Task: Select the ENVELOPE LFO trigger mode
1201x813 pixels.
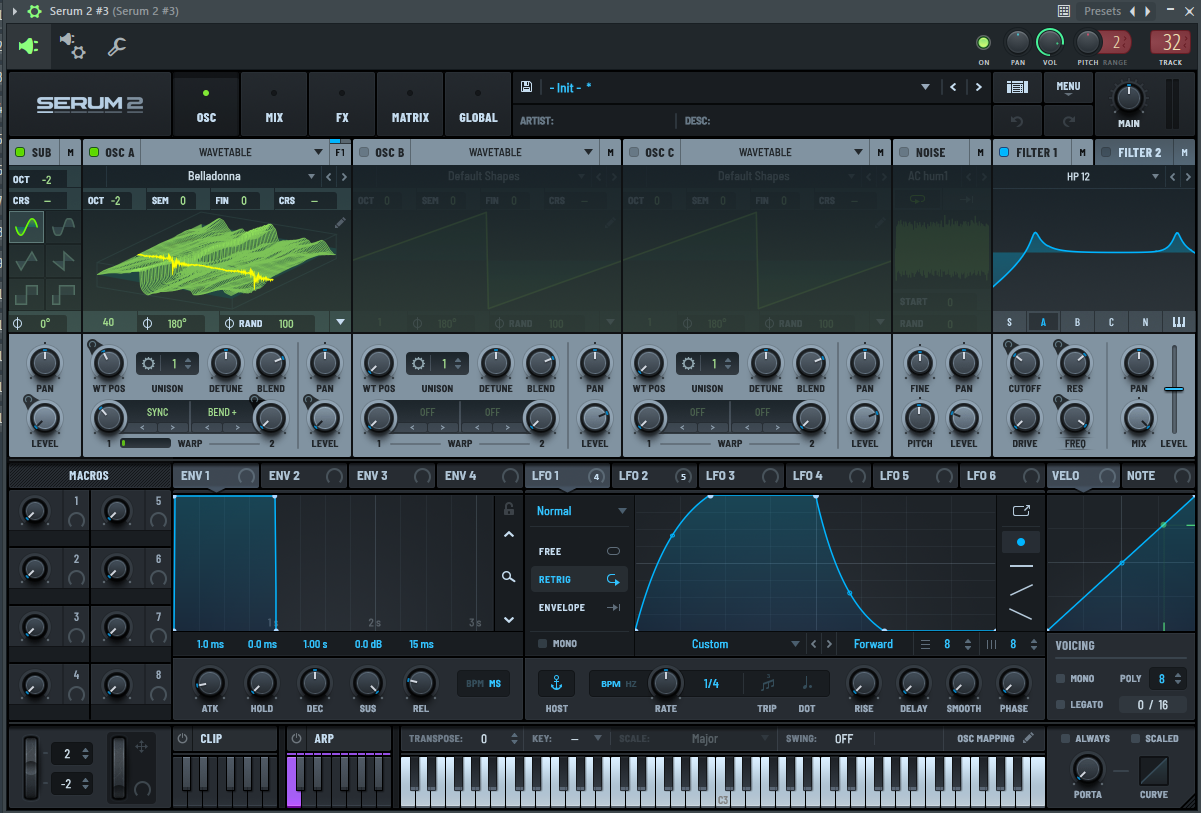Action: (x=579, y=607)
